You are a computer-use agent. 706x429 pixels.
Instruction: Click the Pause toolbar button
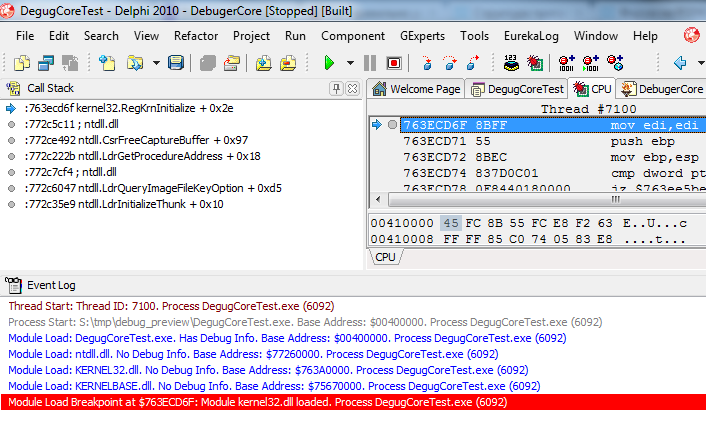click(x=370, y=63)
